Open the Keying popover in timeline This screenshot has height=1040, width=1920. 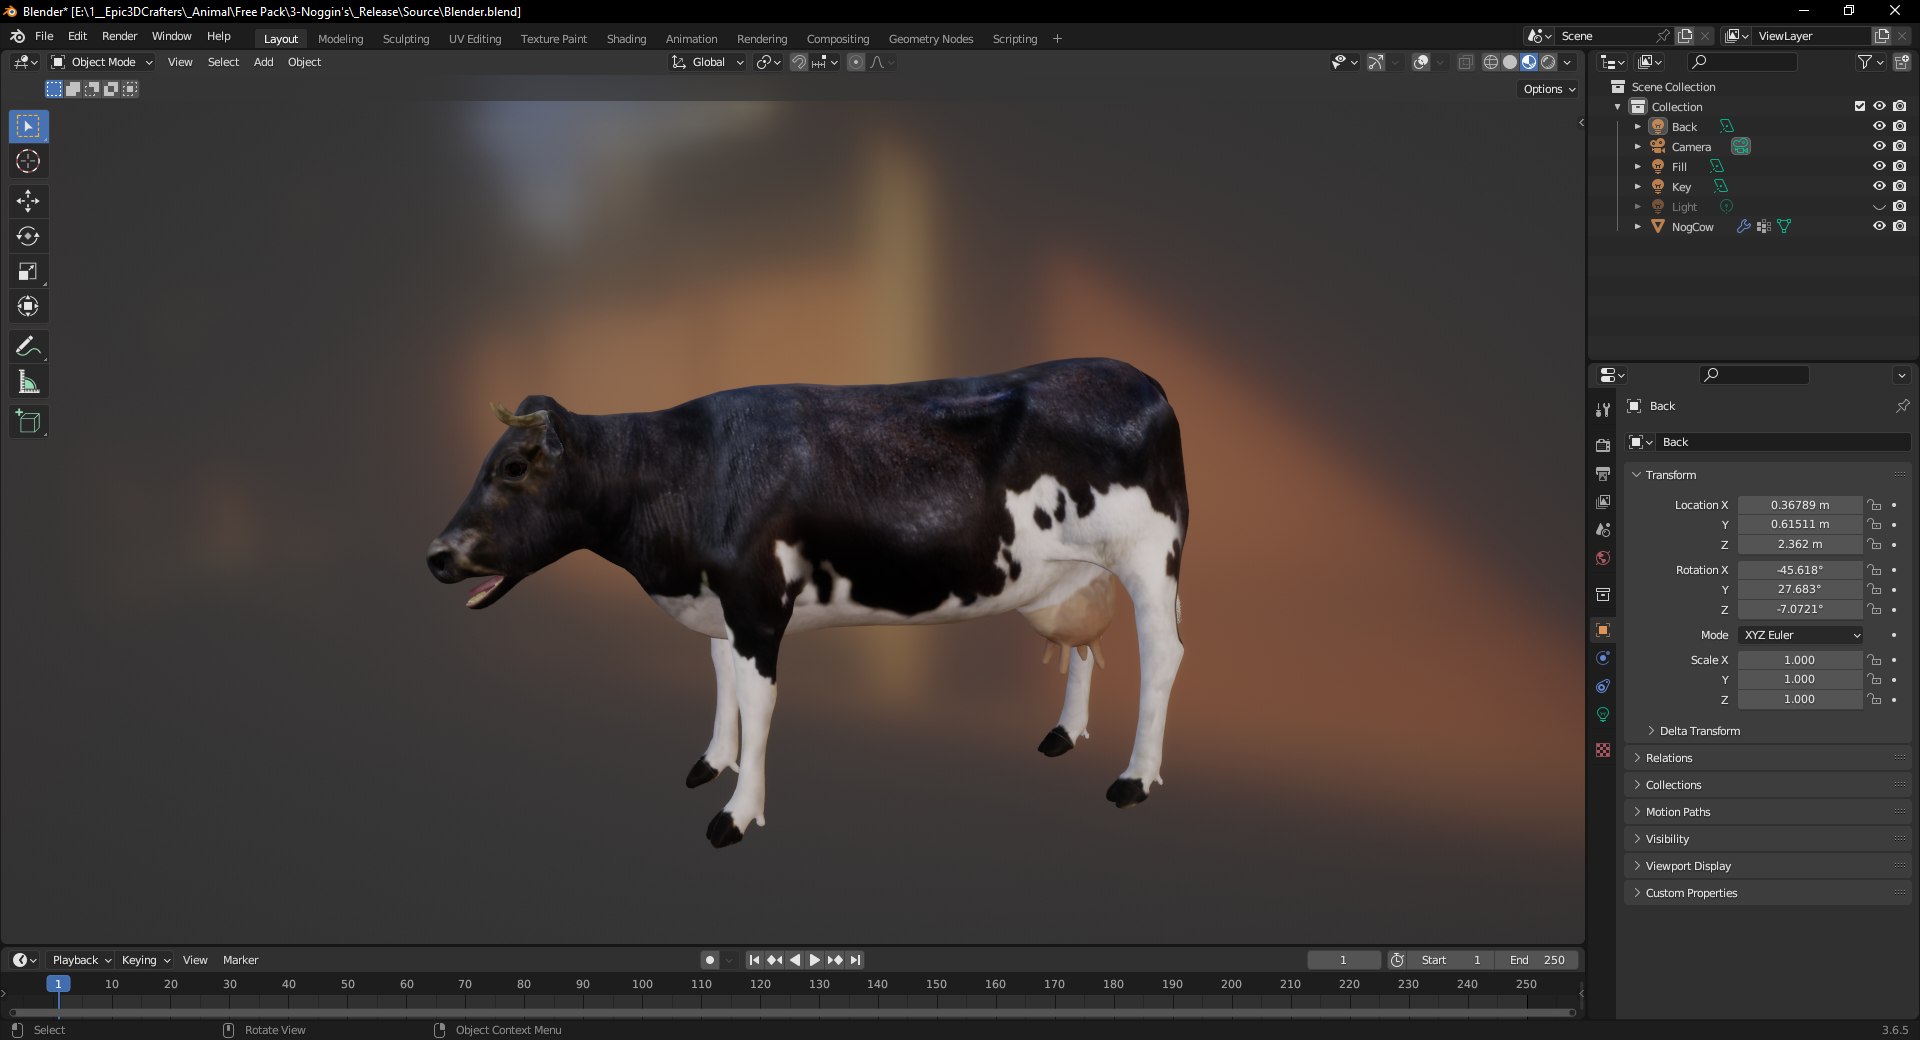pyautogui.click(x=145, y=960)
